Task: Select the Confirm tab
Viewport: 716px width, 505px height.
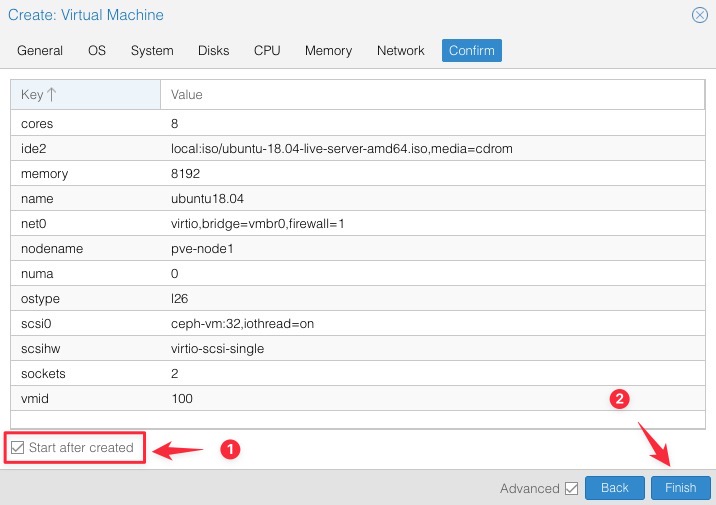Action: (x=472, y=50)
